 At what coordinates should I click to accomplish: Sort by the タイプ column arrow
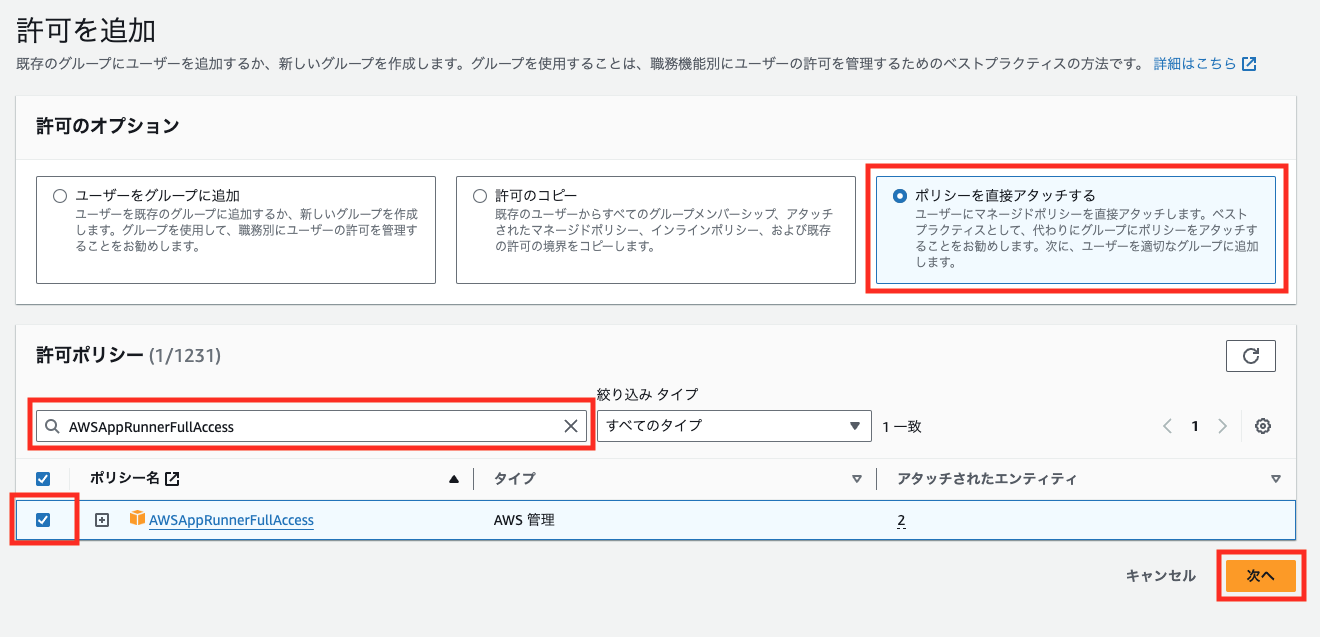[856, 479]
